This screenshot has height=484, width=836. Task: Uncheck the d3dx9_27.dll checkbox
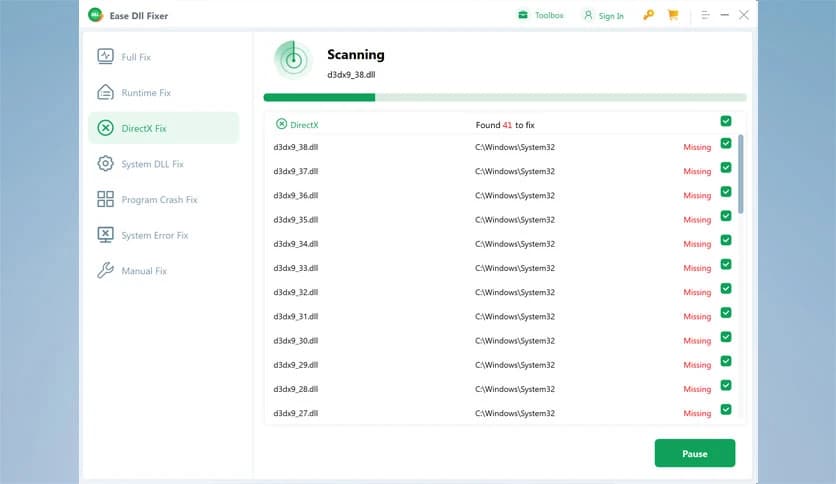tap(726, 409)
